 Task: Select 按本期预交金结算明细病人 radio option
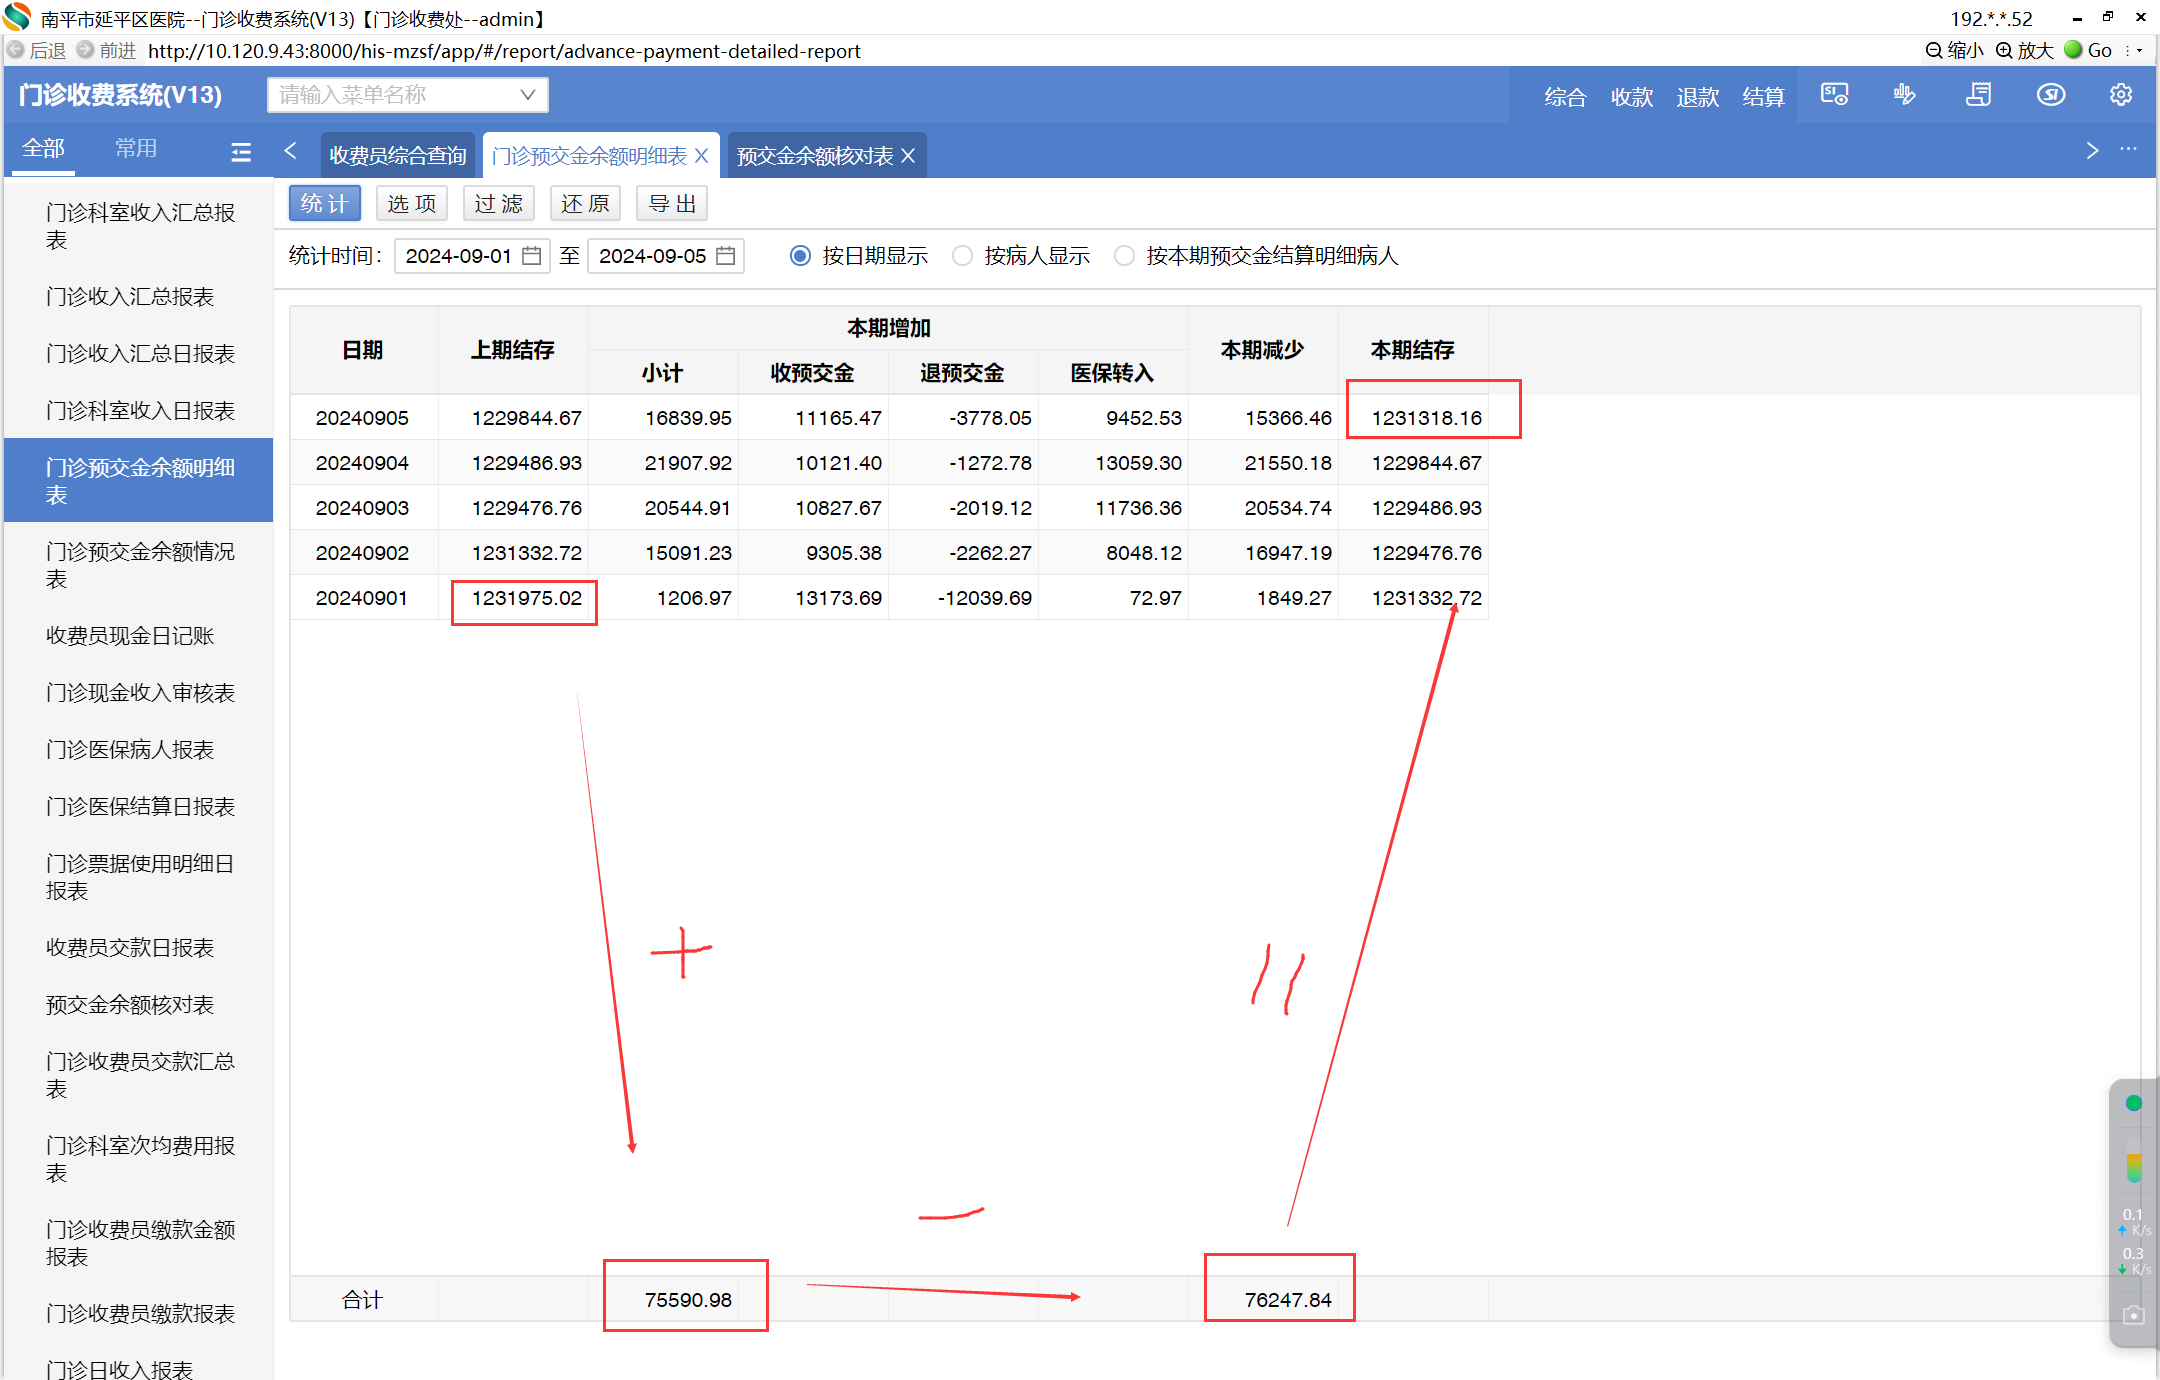click(1124, 256)
